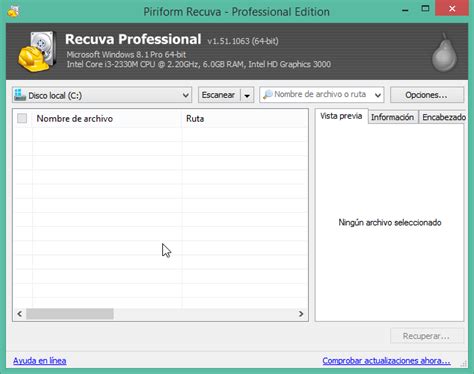Click the window resize grip in corner
The image size is (474, 374).
pos(464,364)
